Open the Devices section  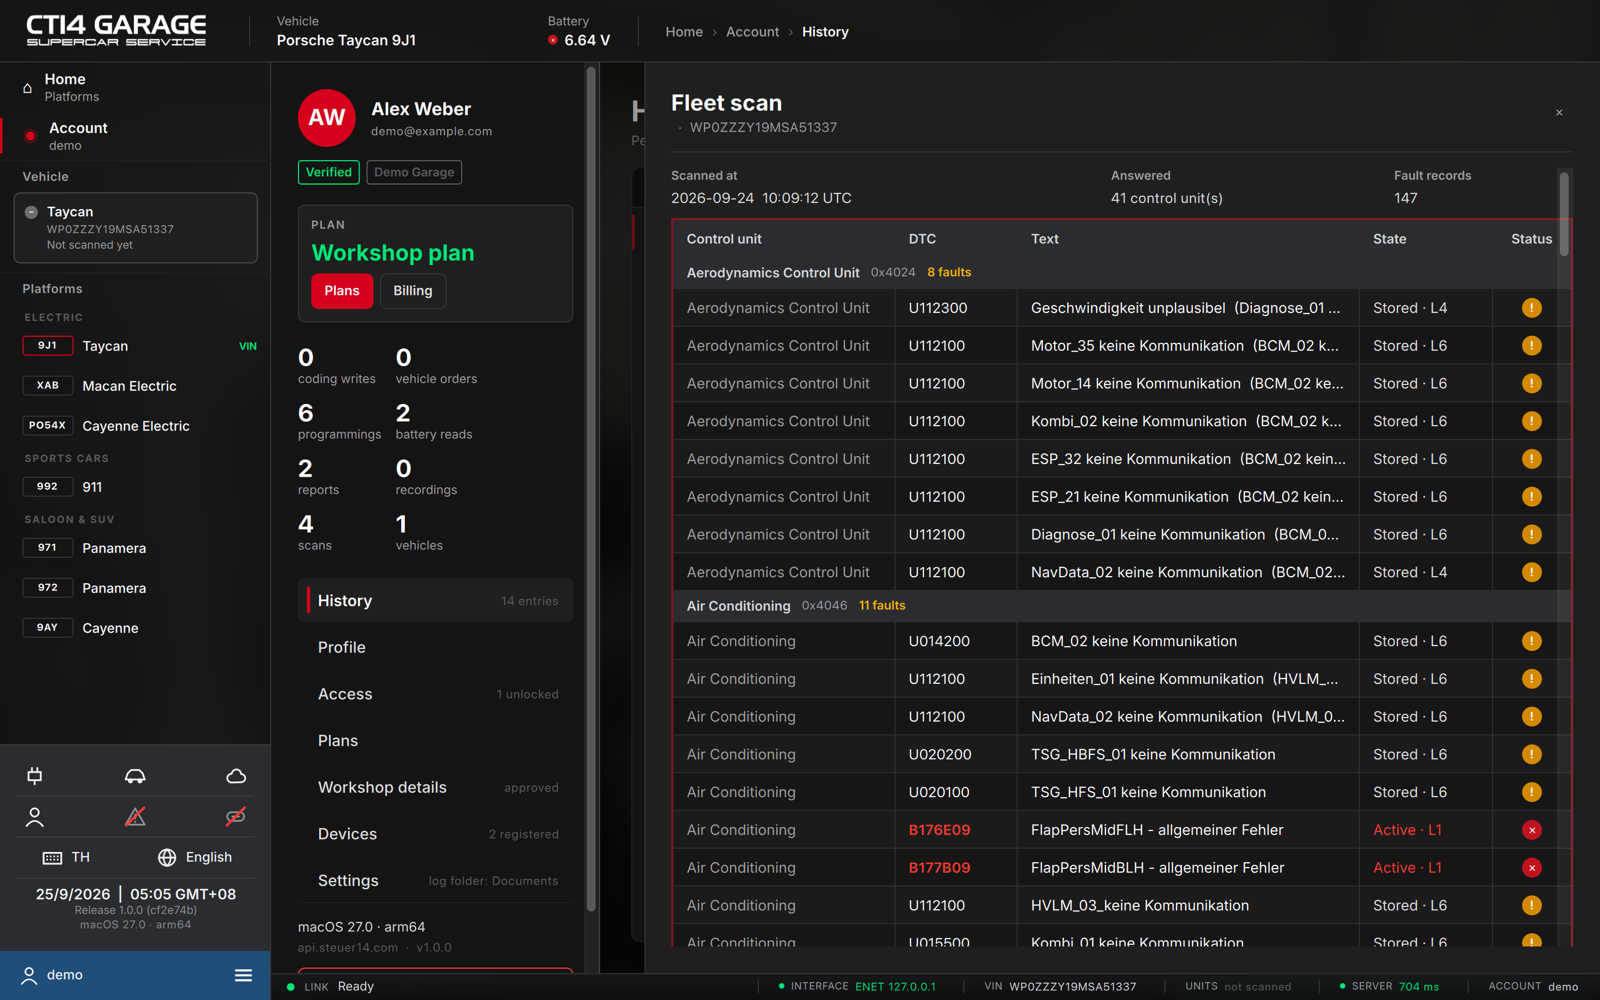tap(435, 834)
